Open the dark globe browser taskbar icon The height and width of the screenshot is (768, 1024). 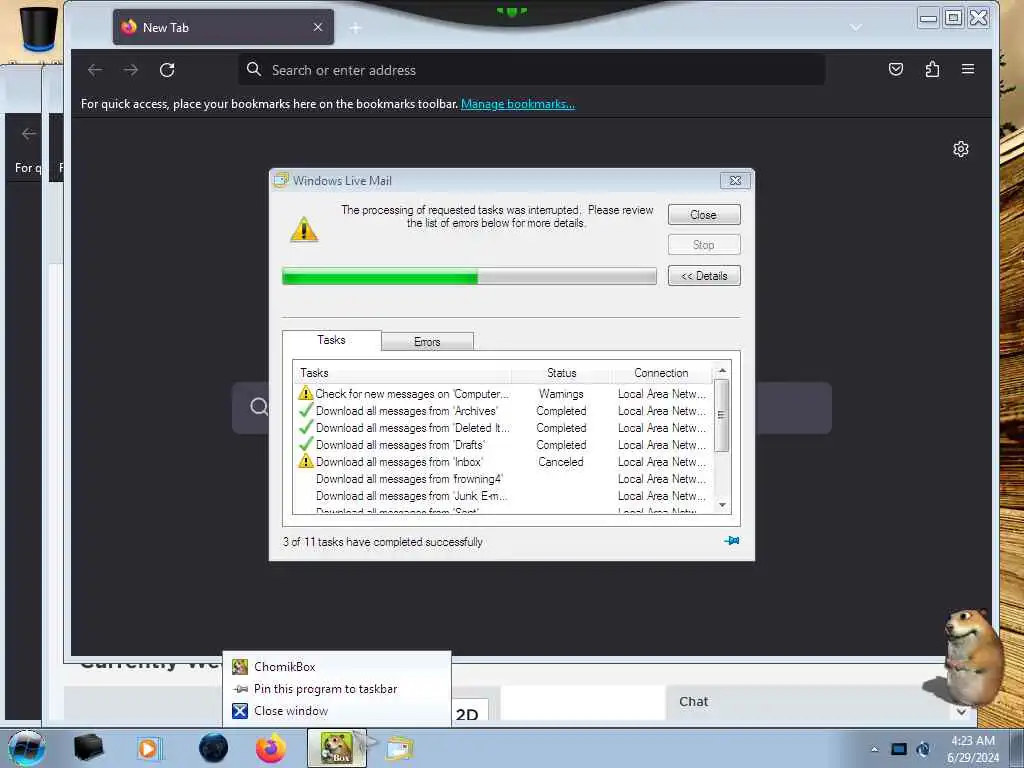[214, 748]
